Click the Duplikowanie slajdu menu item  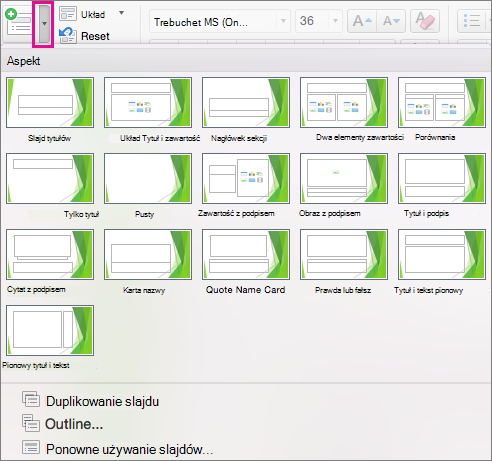[102, 401]
